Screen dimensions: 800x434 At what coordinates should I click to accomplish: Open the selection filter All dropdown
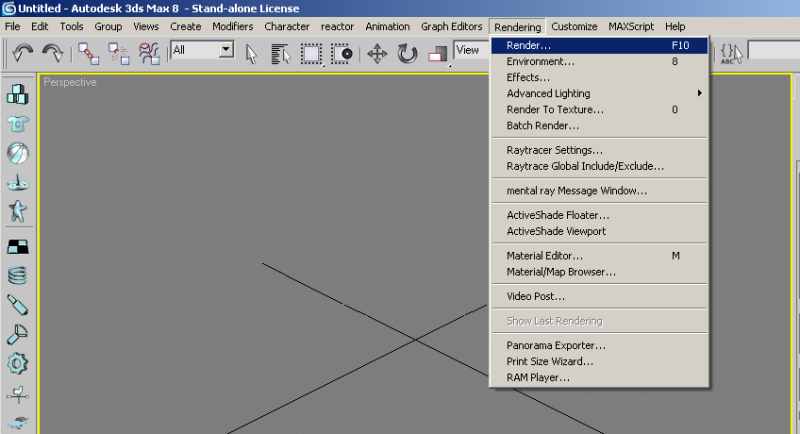(227, 49)
